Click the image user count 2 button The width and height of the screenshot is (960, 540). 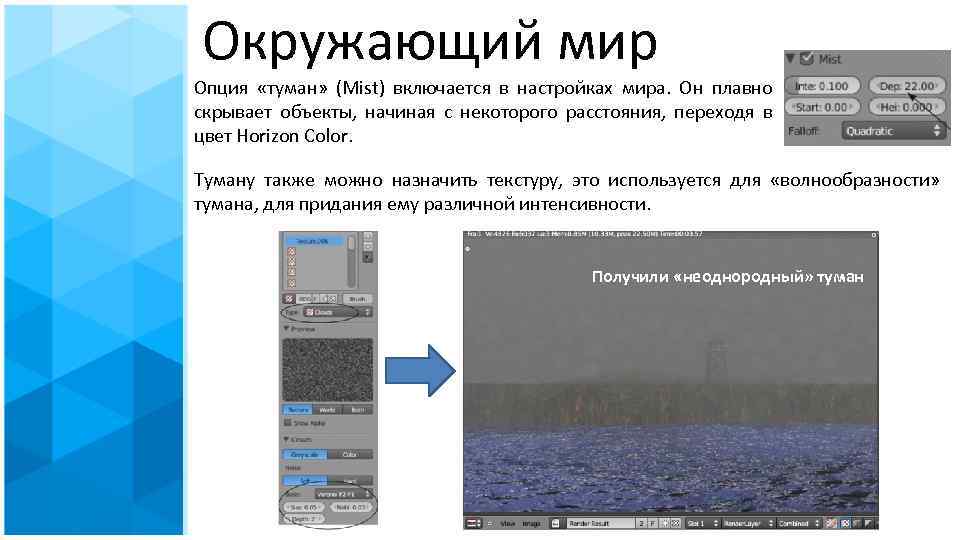[642, 523]
